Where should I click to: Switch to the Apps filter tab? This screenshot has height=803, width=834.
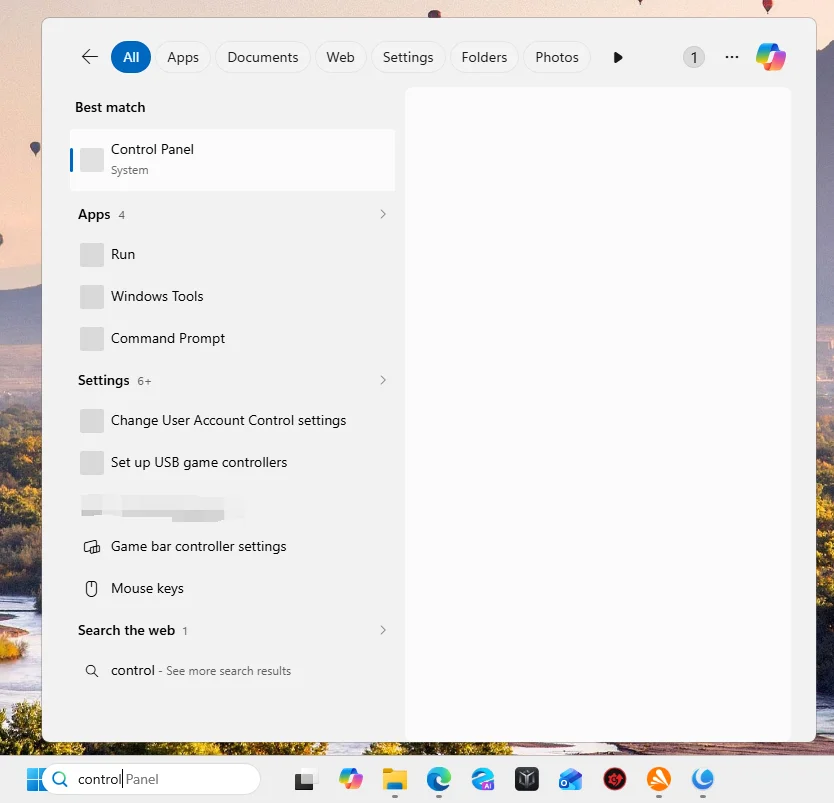click(183, 57)
